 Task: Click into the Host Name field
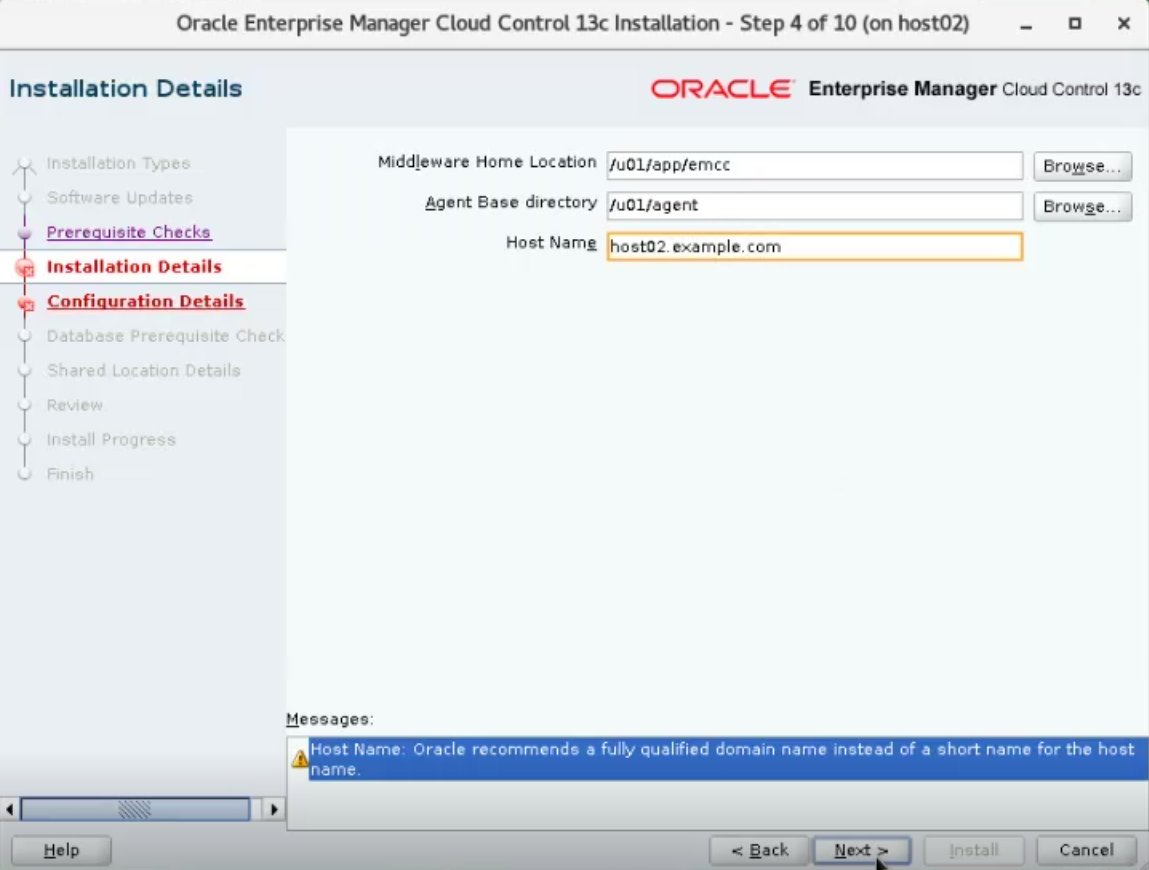pos(815,246)
